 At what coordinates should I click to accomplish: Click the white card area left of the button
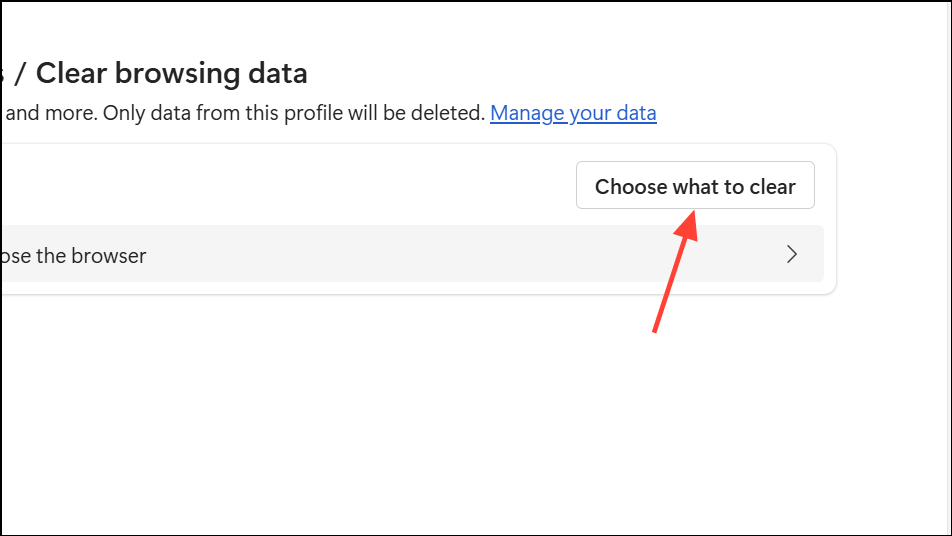click(300, 186)
